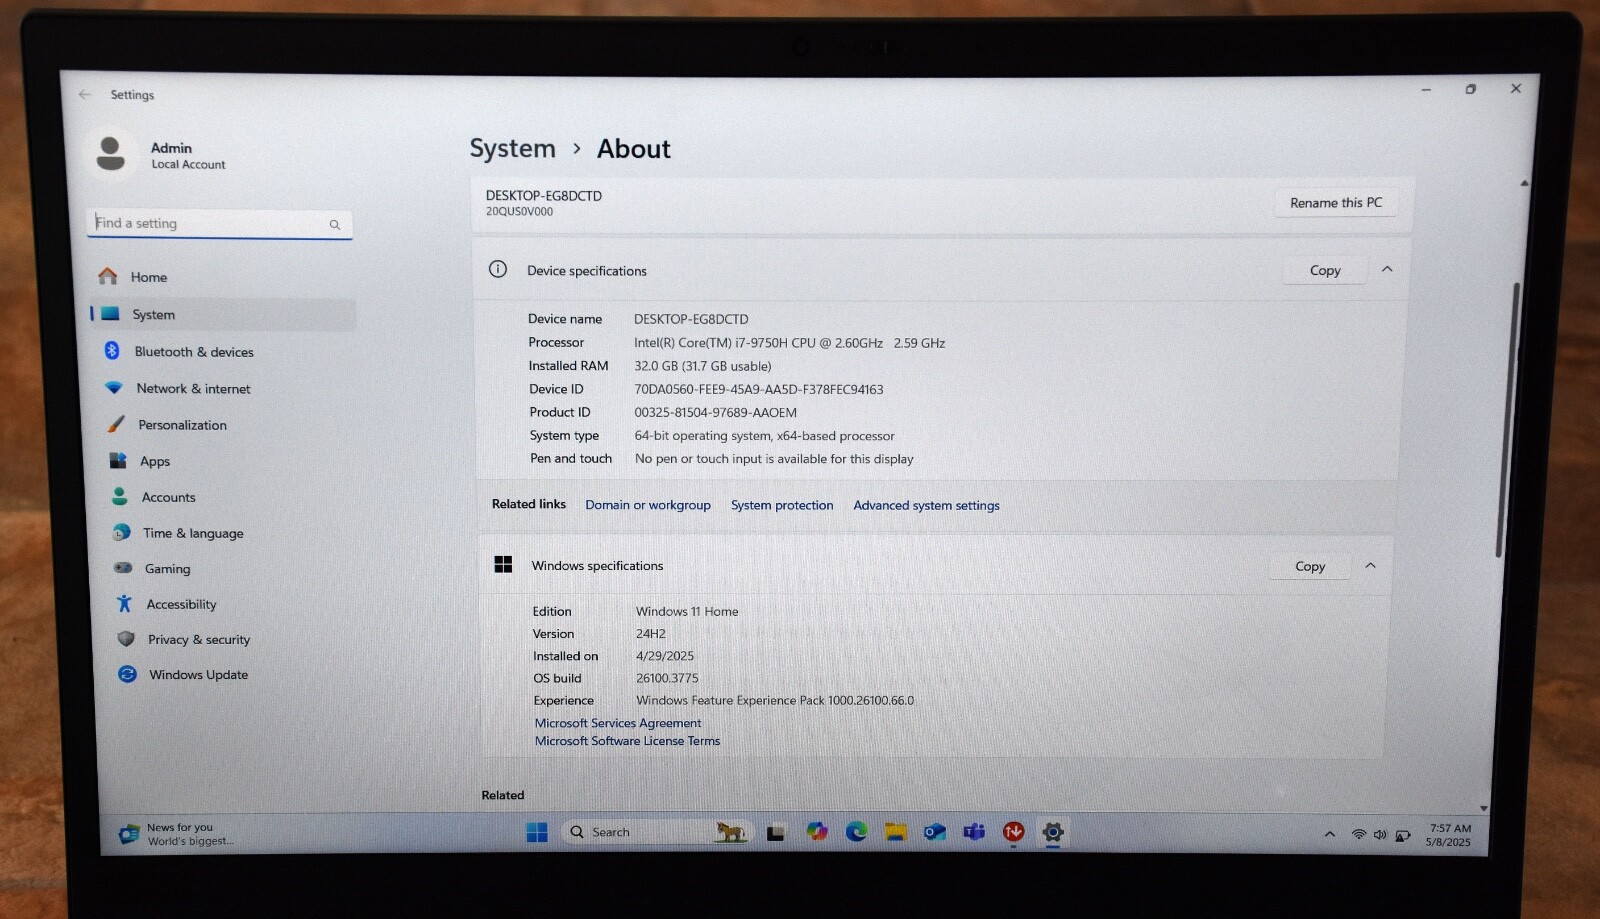Click the taskbar Search box
Viewport: 1600px width, 919px height.
(655, 832)
